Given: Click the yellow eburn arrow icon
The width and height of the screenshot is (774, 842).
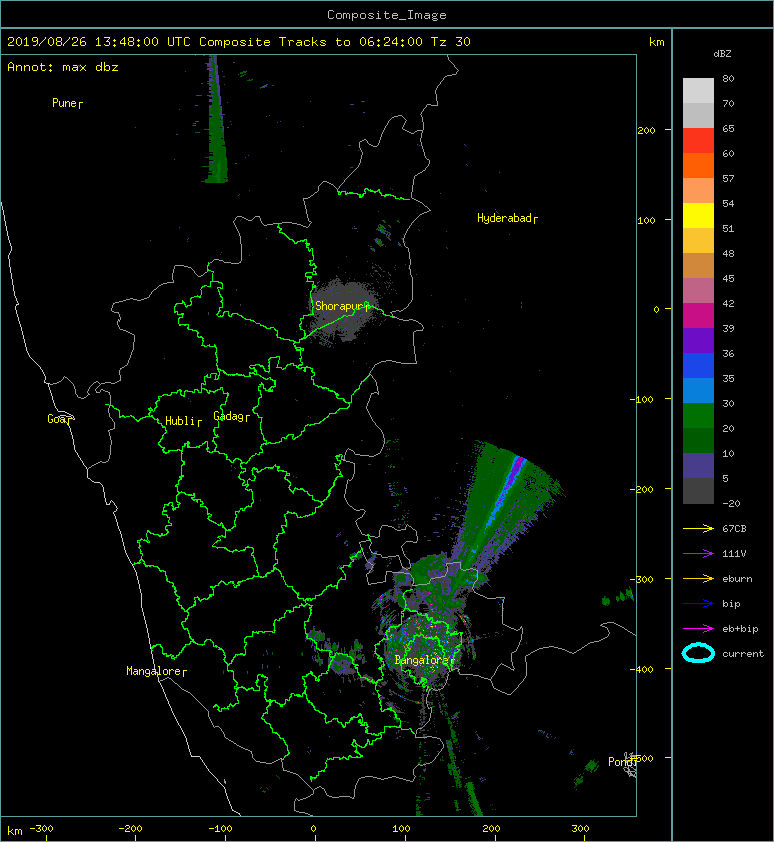Looking at the screenshot, I should point(698,578).
